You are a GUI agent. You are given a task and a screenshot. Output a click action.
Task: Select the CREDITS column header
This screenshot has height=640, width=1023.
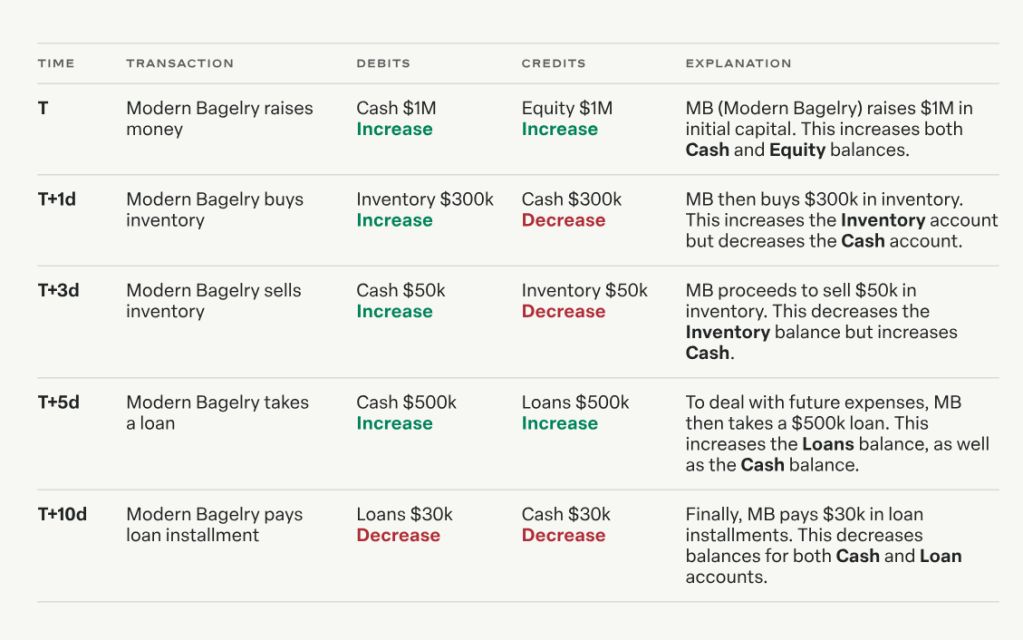tap(553, 63)
